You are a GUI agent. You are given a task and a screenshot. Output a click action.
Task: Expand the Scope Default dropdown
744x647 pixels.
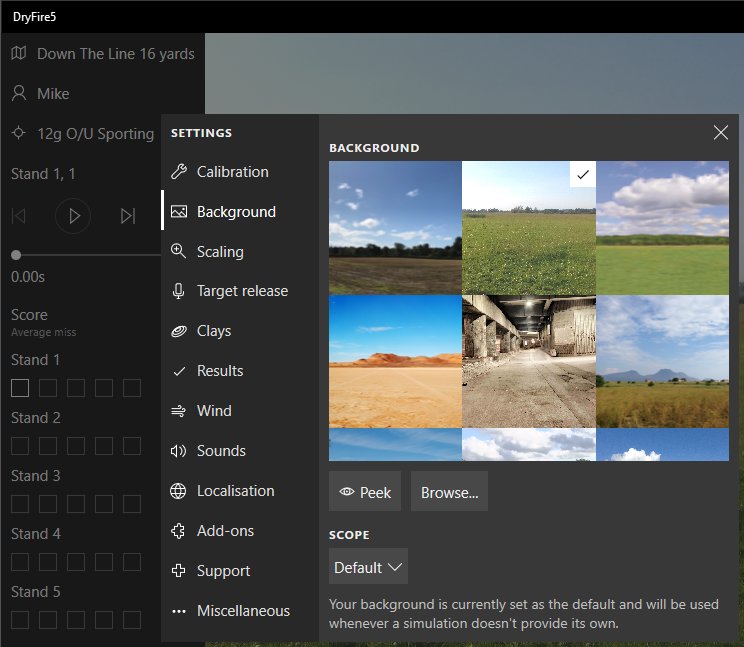pos(368,567)
